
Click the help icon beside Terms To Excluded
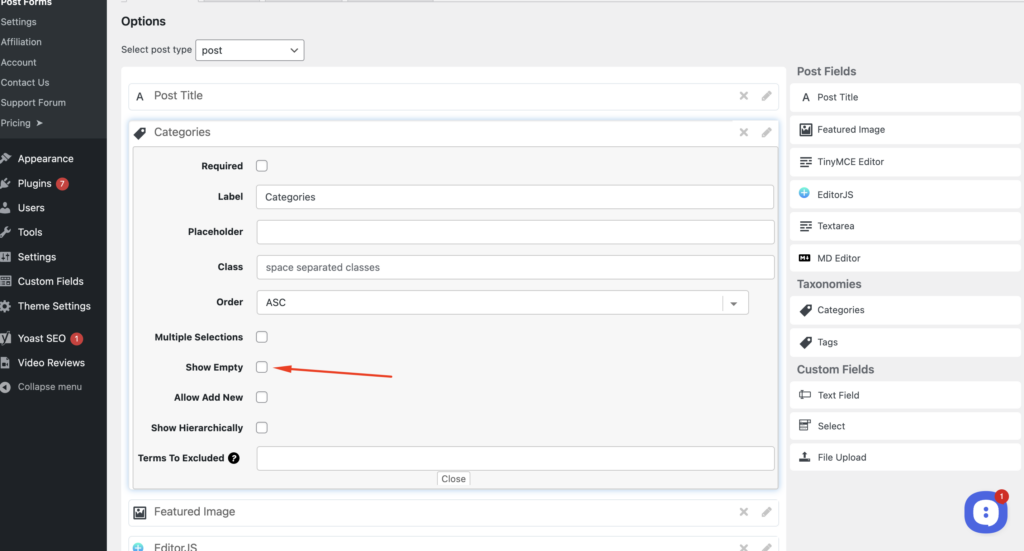(234, 458)
